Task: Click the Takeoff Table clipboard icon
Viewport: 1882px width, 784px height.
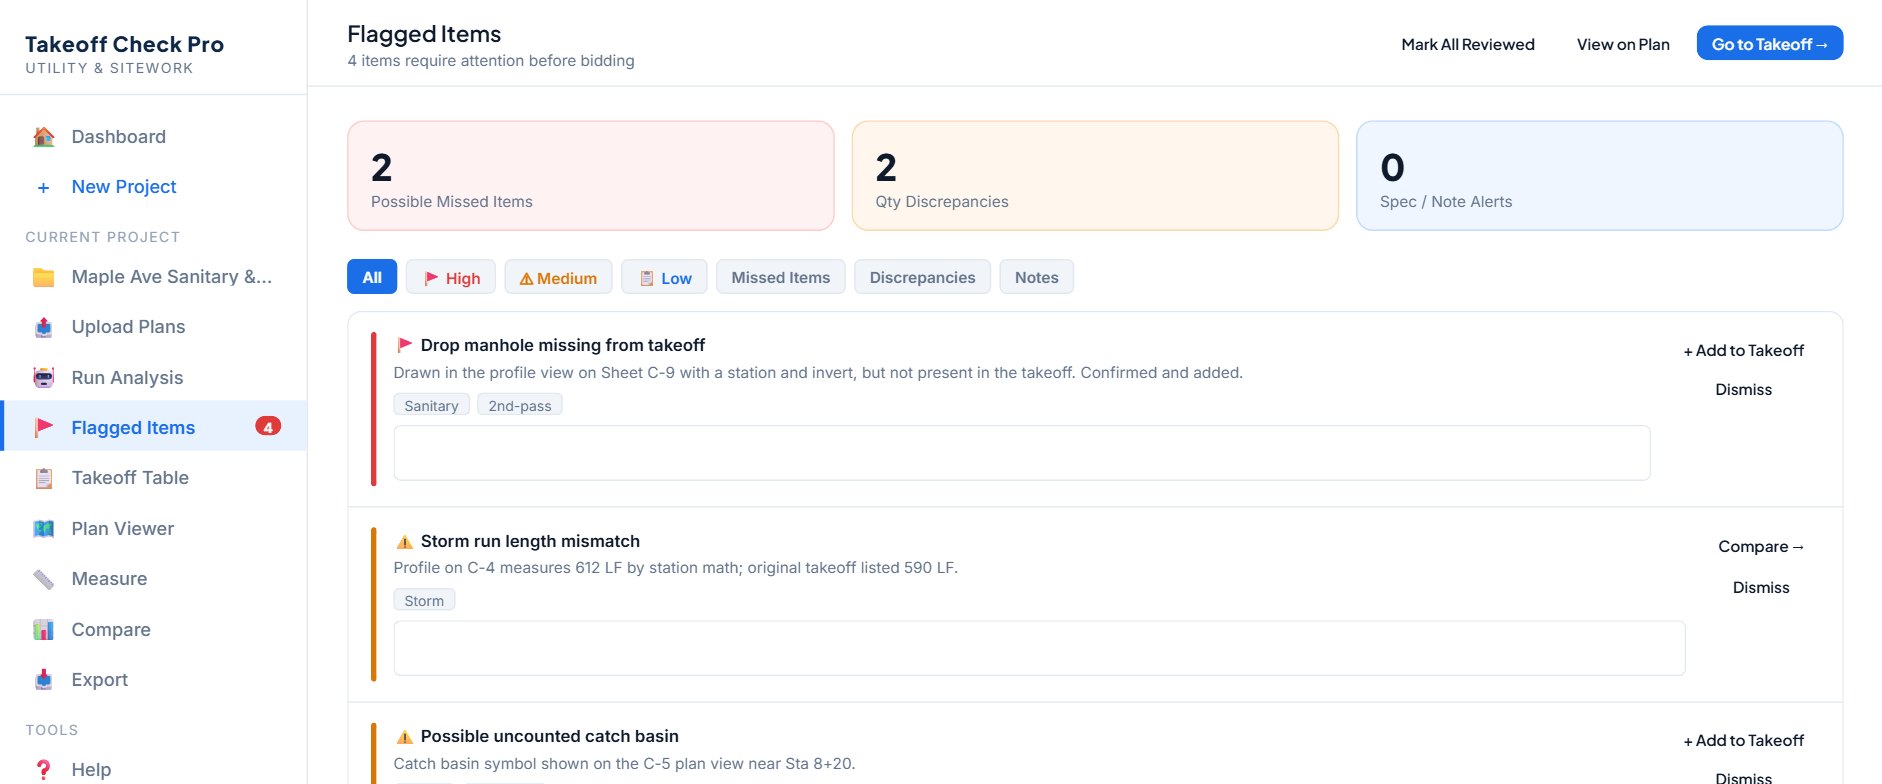Action: pyautogui.click(x=43, y=478)
